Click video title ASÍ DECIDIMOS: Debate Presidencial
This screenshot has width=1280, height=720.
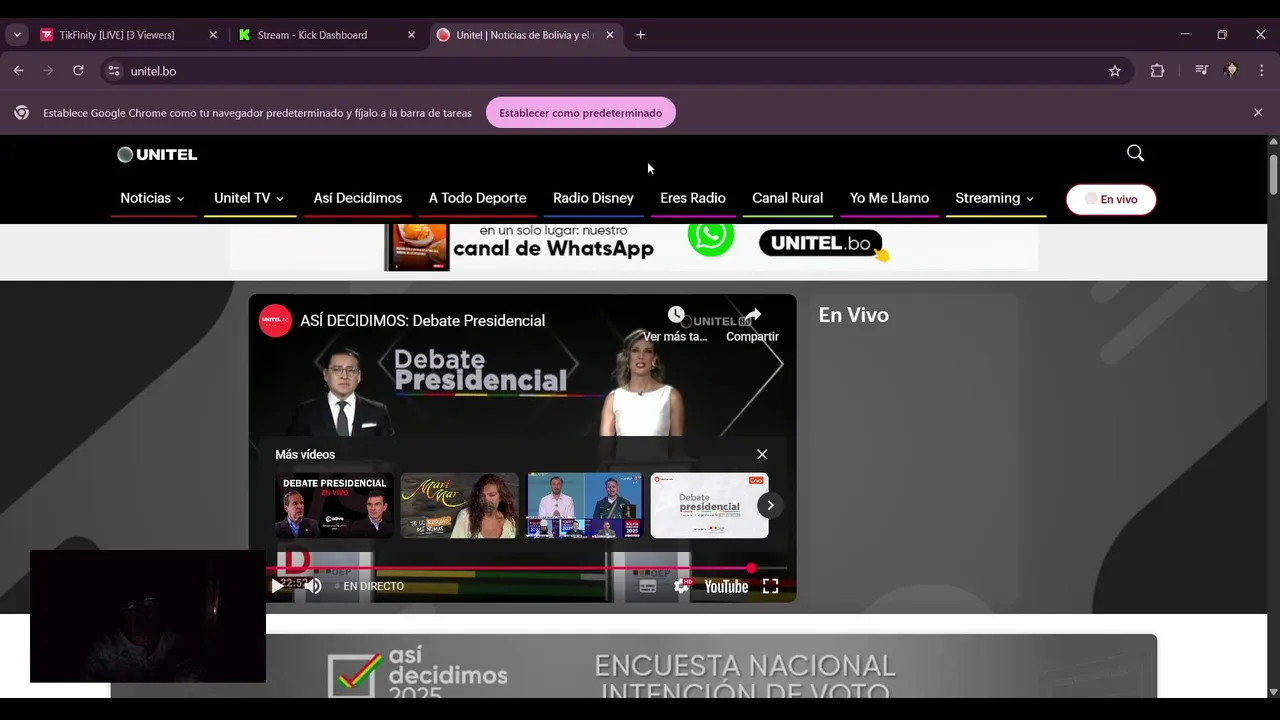coord(422,321)
